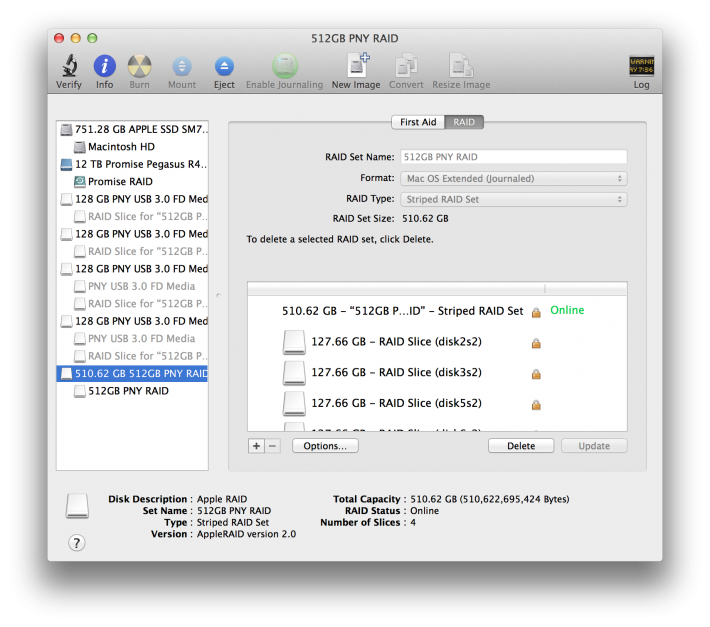
Task: Click the lock icon beside disk3s2 slice
Action: tap(536, 373)
